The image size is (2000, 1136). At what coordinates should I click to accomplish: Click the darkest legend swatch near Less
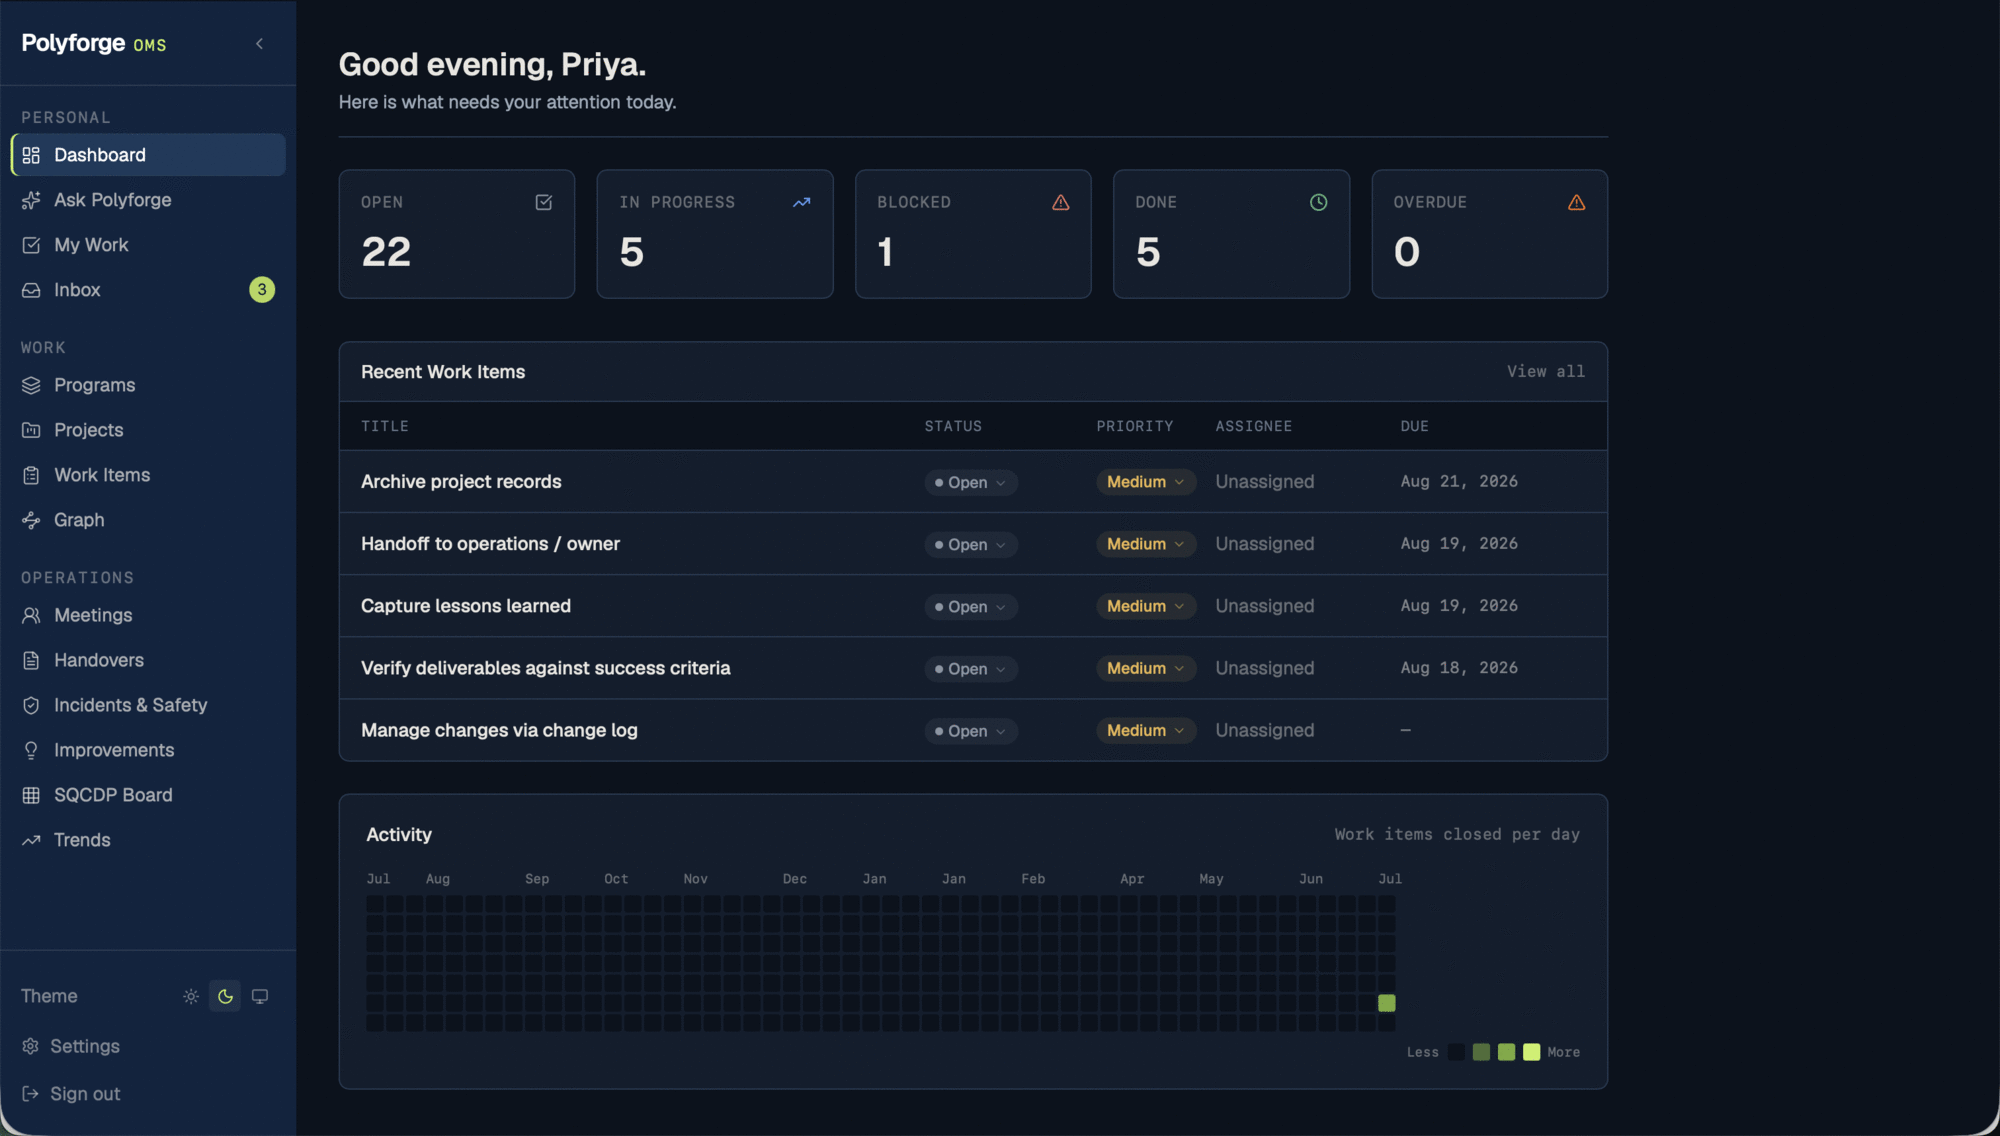(x=1457, y=1052)
